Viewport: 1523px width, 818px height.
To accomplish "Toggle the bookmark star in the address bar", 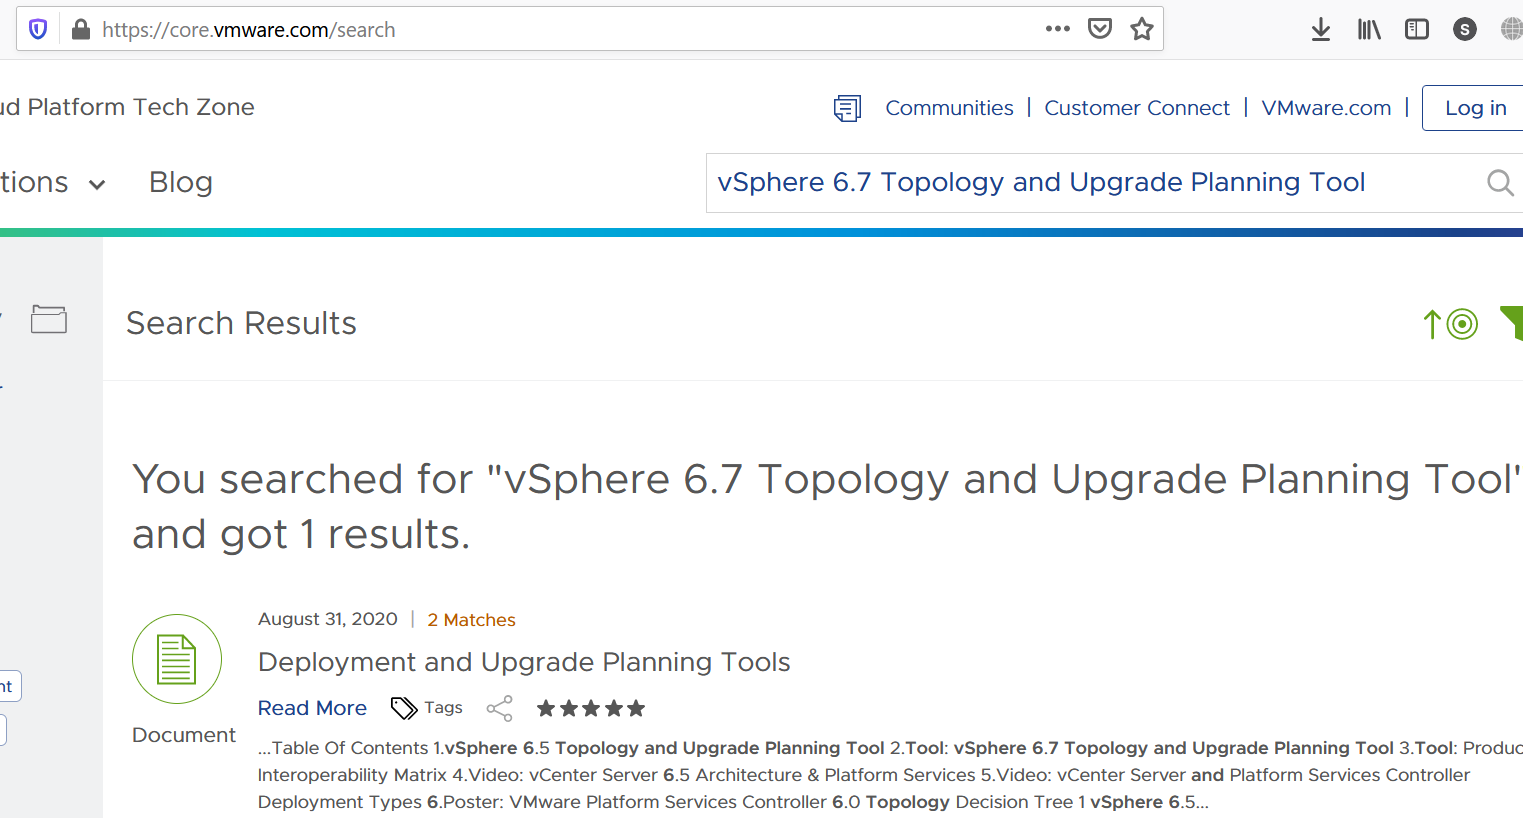I will 1141,29.
